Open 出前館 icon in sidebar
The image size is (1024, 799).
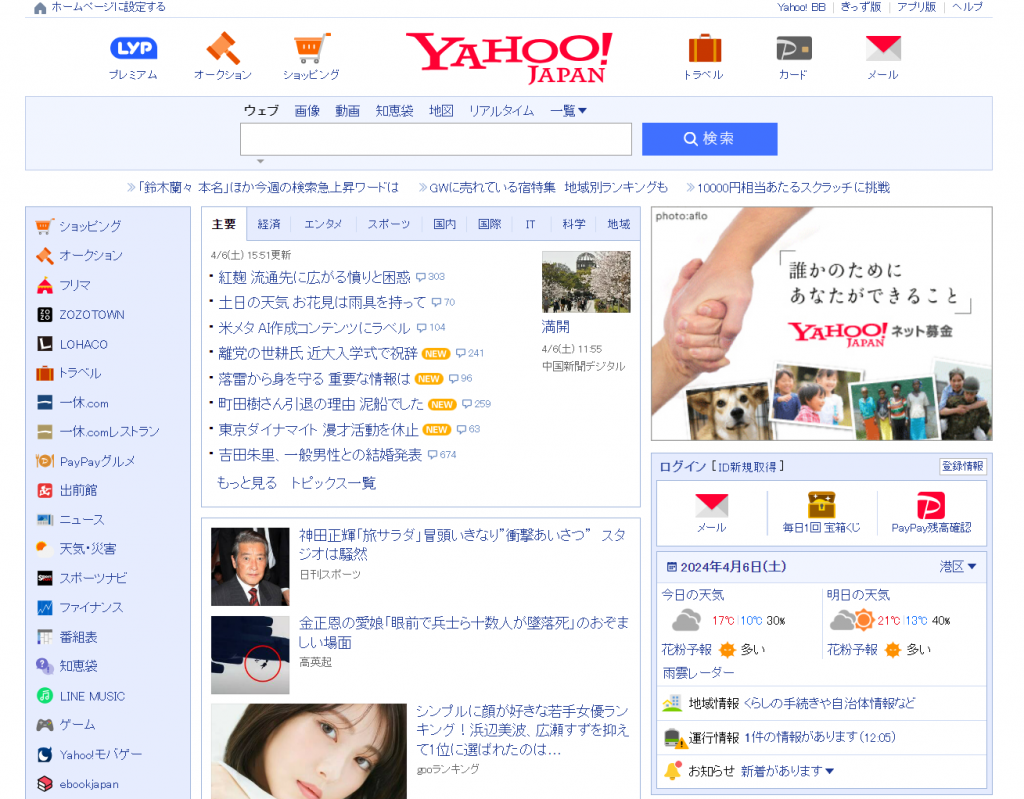point(44,491)
